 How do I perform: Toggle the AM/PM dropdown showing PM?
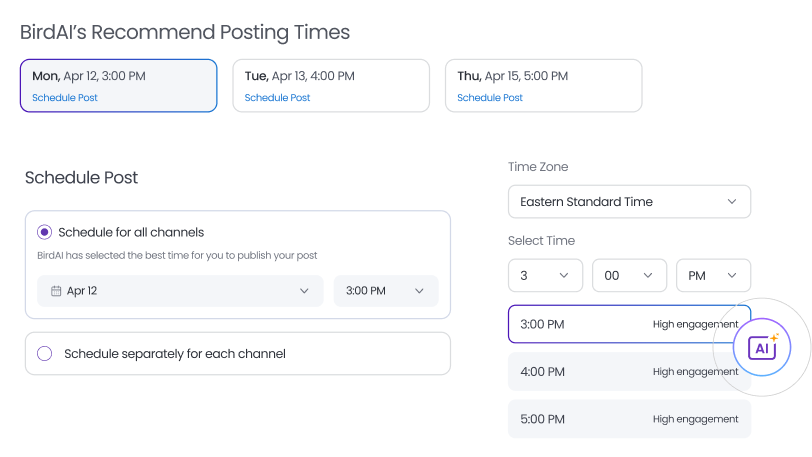click(x=713, y=274)
